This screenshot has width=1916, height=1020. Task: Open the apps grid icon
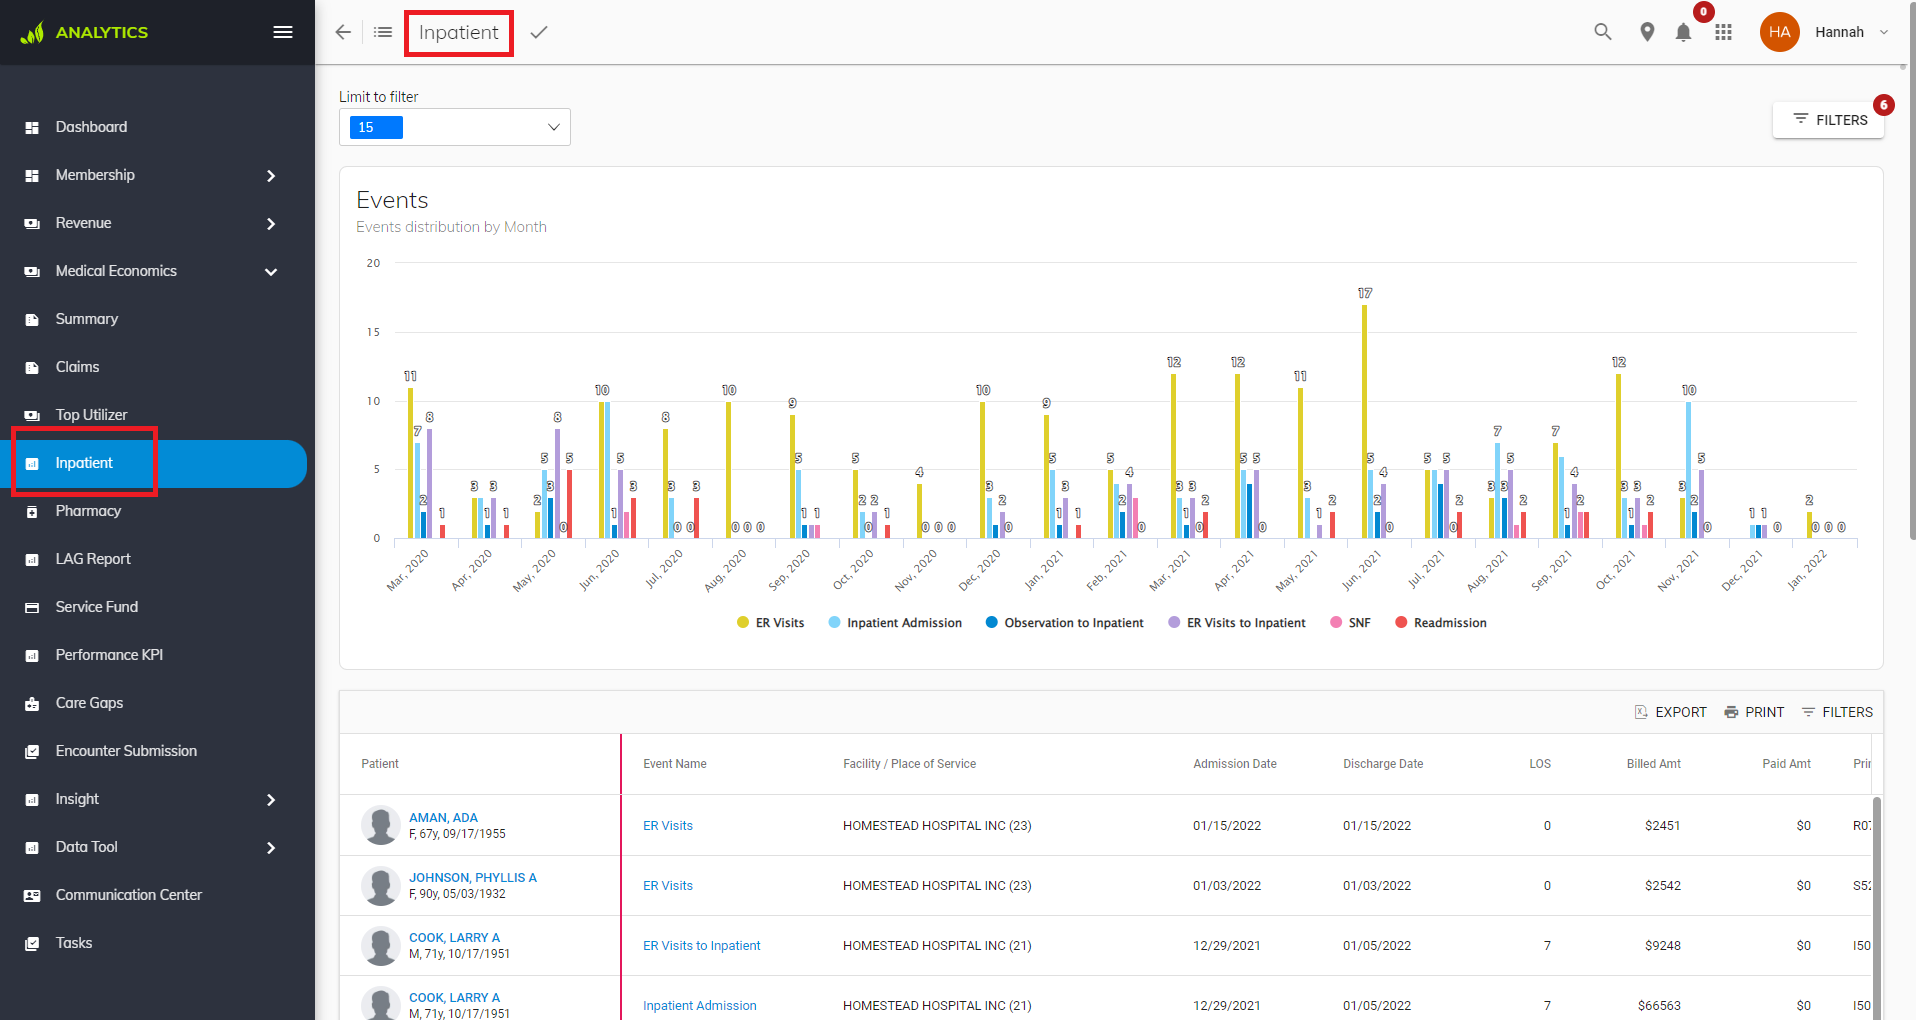pos(1723,32)
